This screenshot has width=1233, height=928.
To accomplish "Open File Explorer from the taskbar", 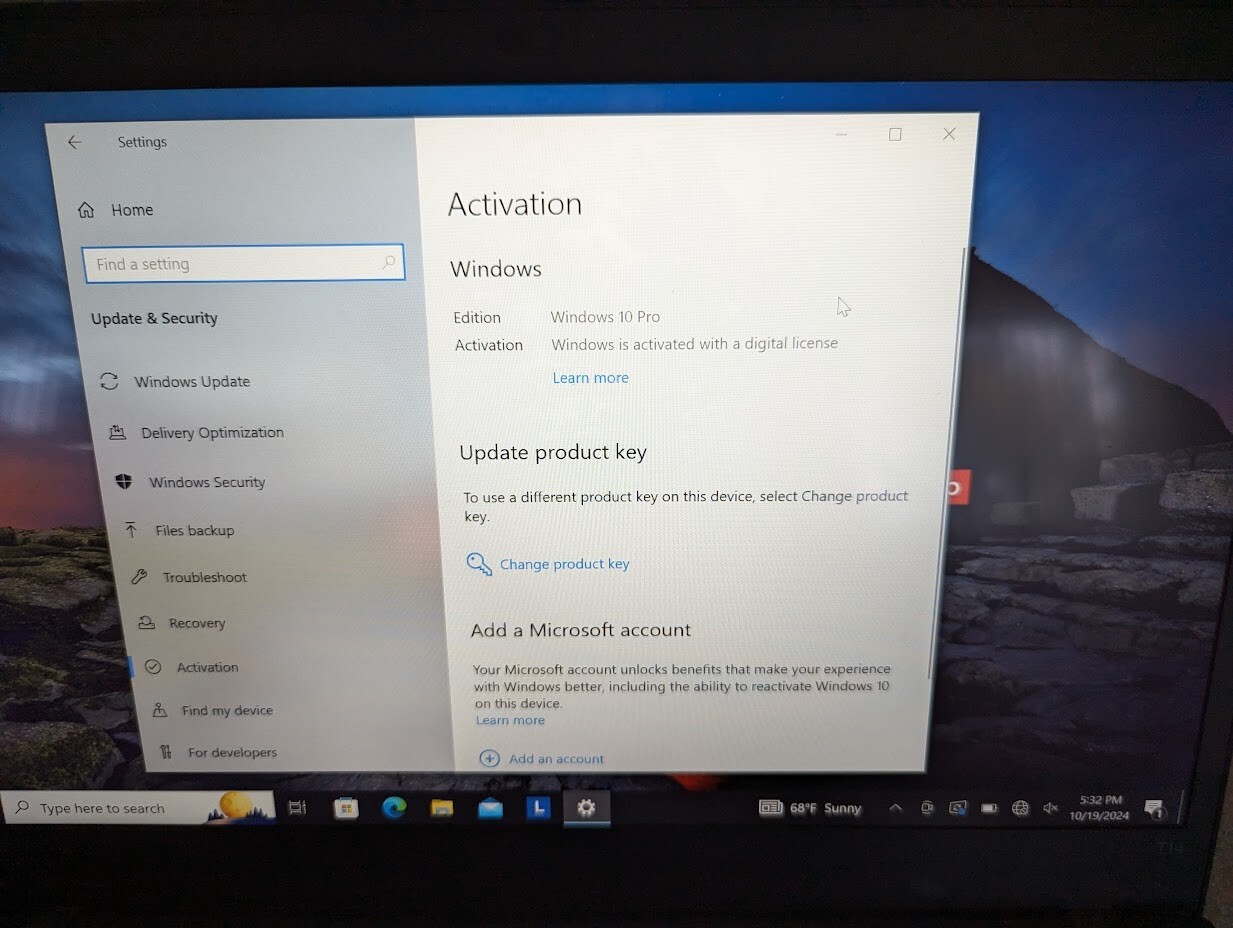I will (442, 807).
